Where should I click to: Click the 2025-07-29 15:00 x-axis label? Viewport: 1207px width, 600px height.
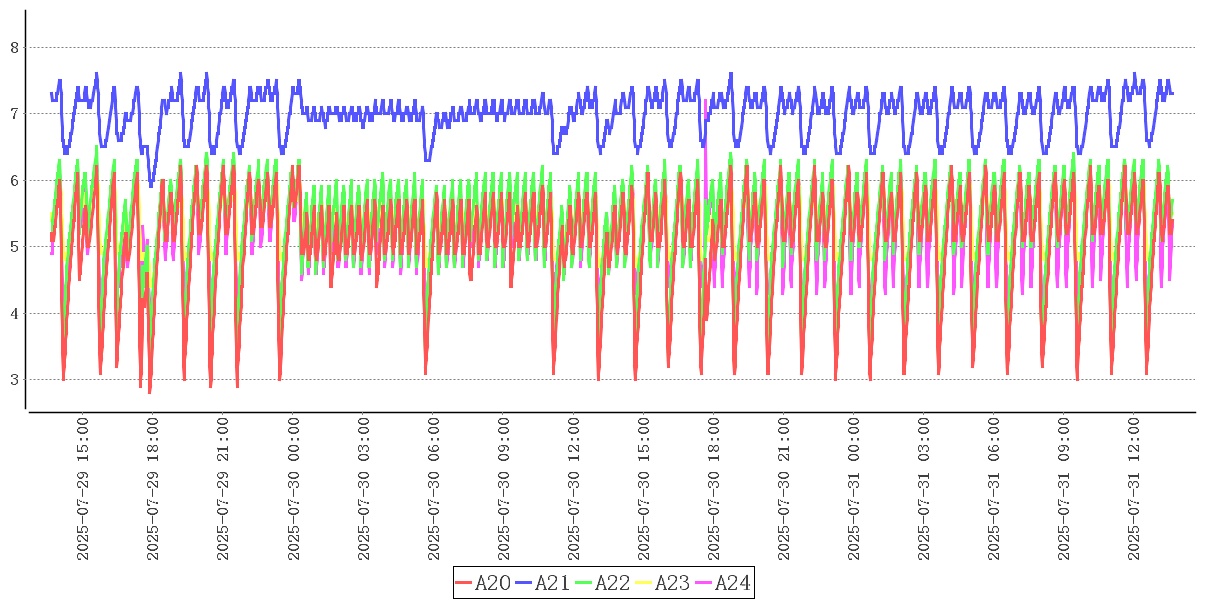pos(83,489)
